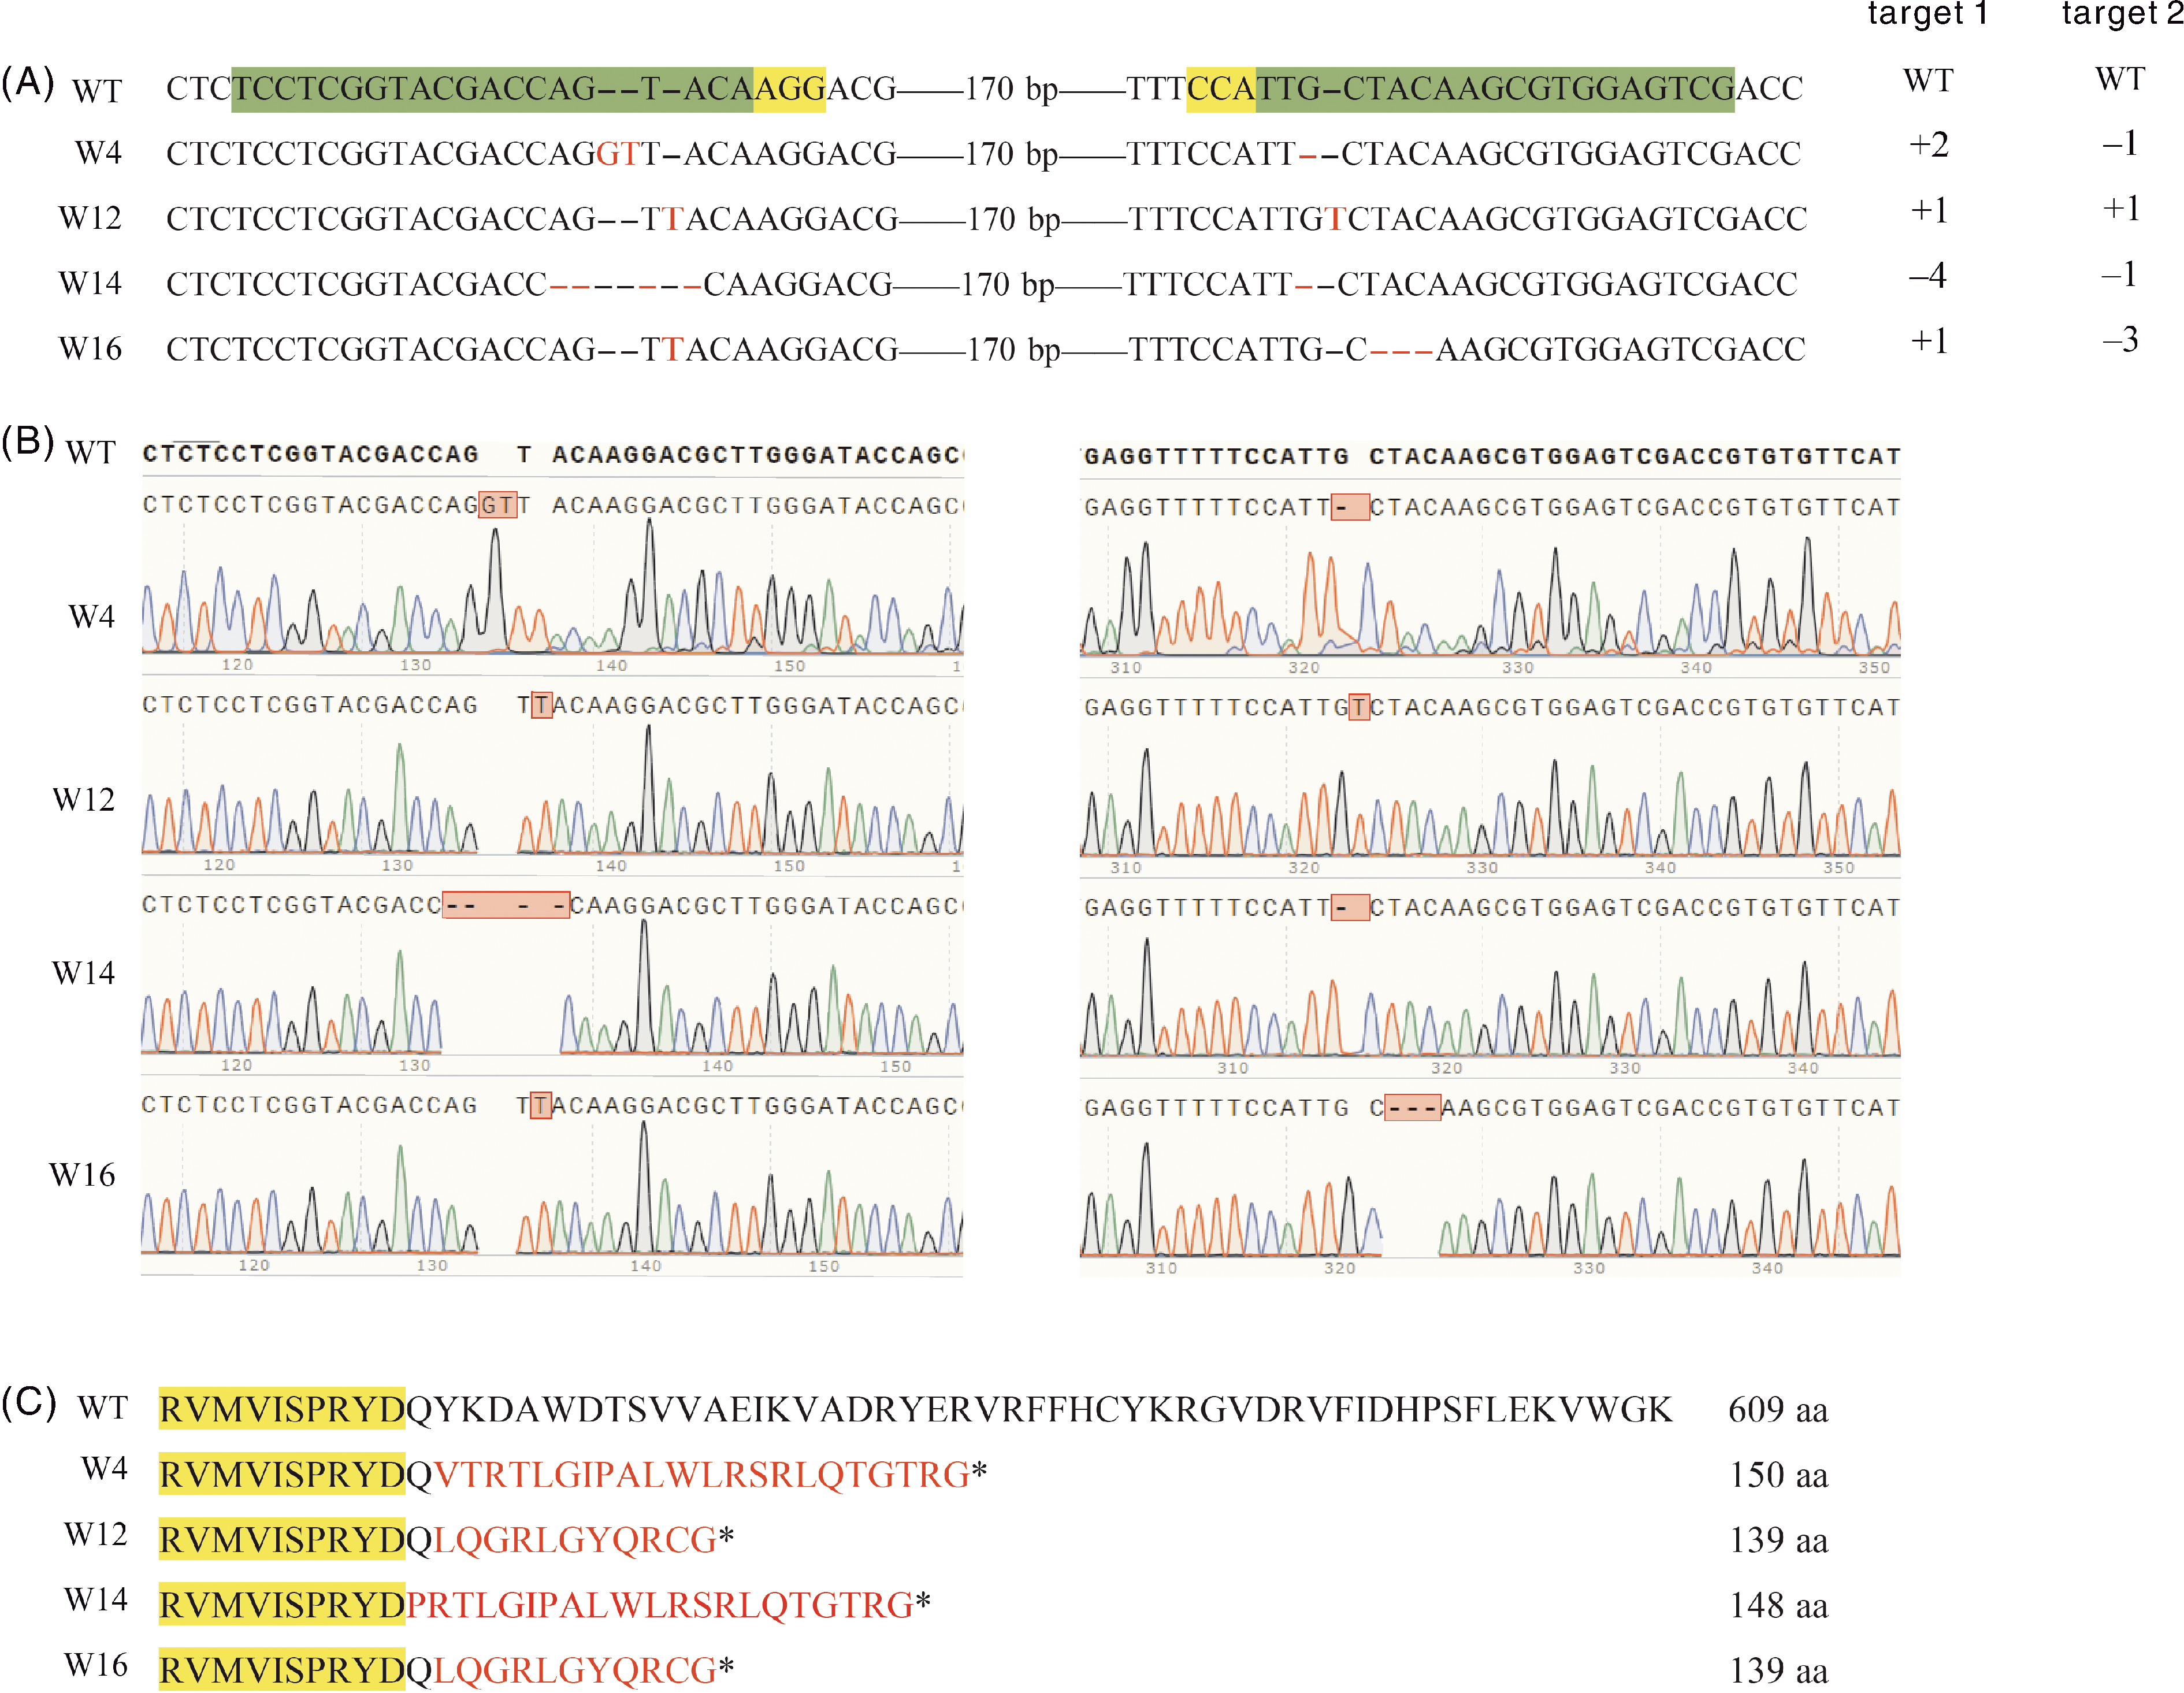Click the 609 aa label for WT protein

1777,1410
